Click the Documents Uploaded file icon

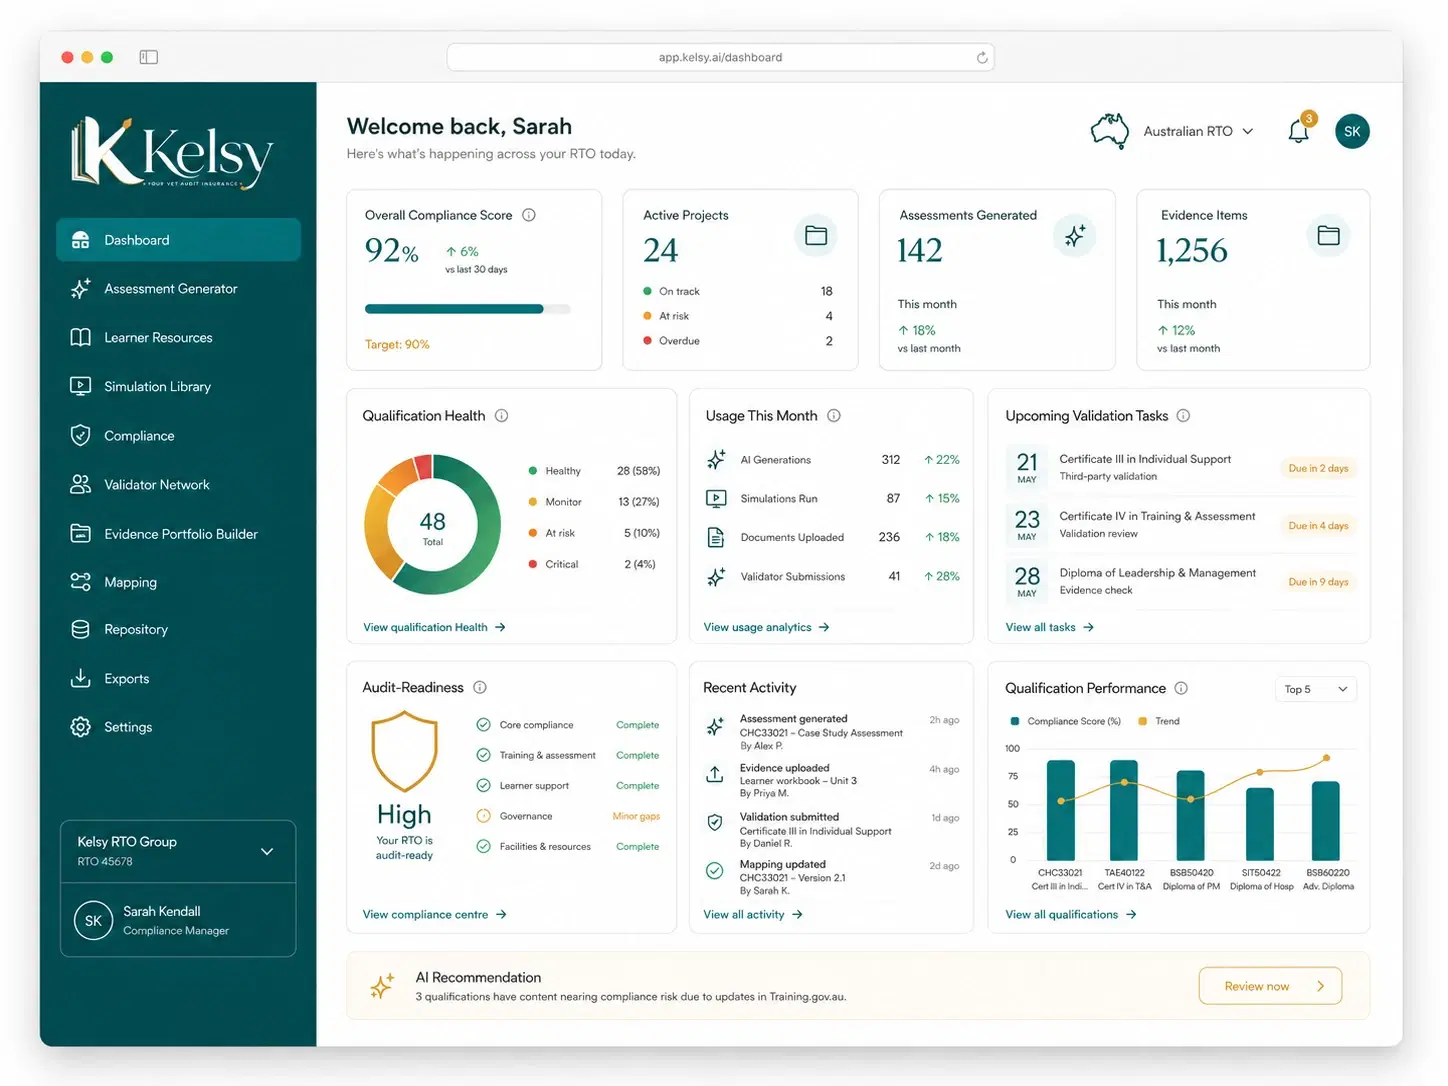(x=716, y=537)
